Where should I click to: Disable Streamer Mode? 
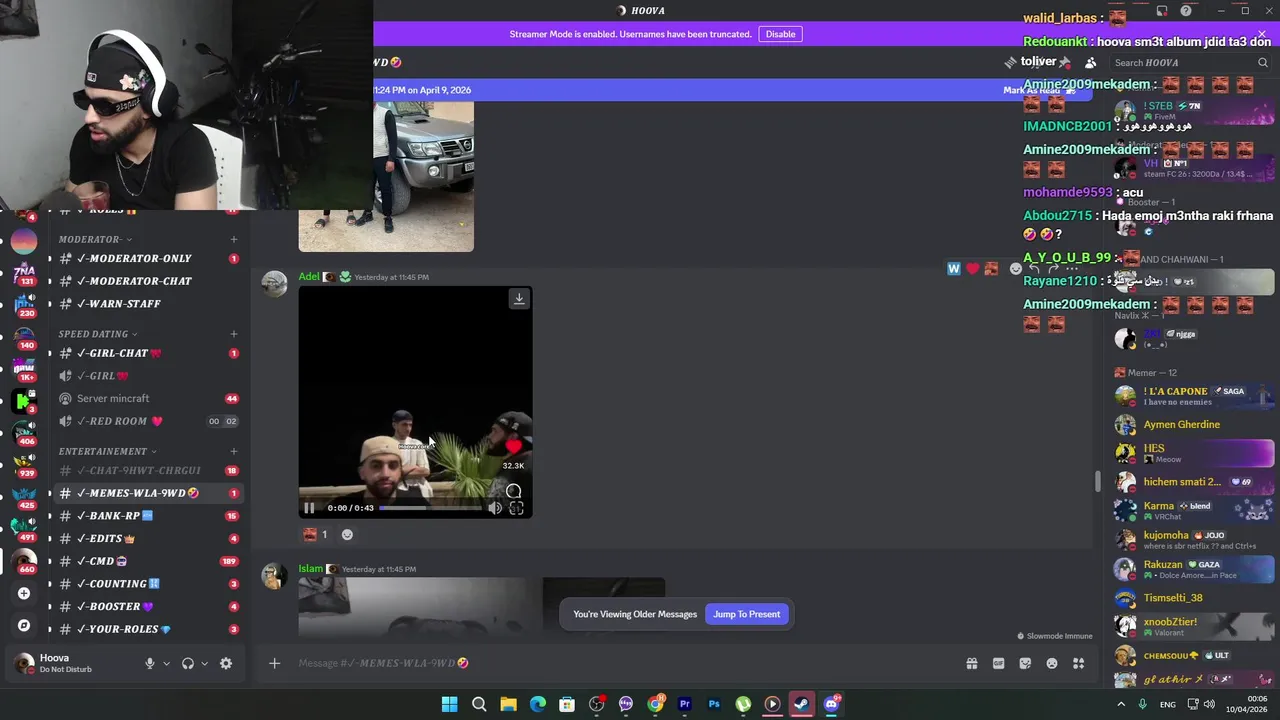click(780, 34)
